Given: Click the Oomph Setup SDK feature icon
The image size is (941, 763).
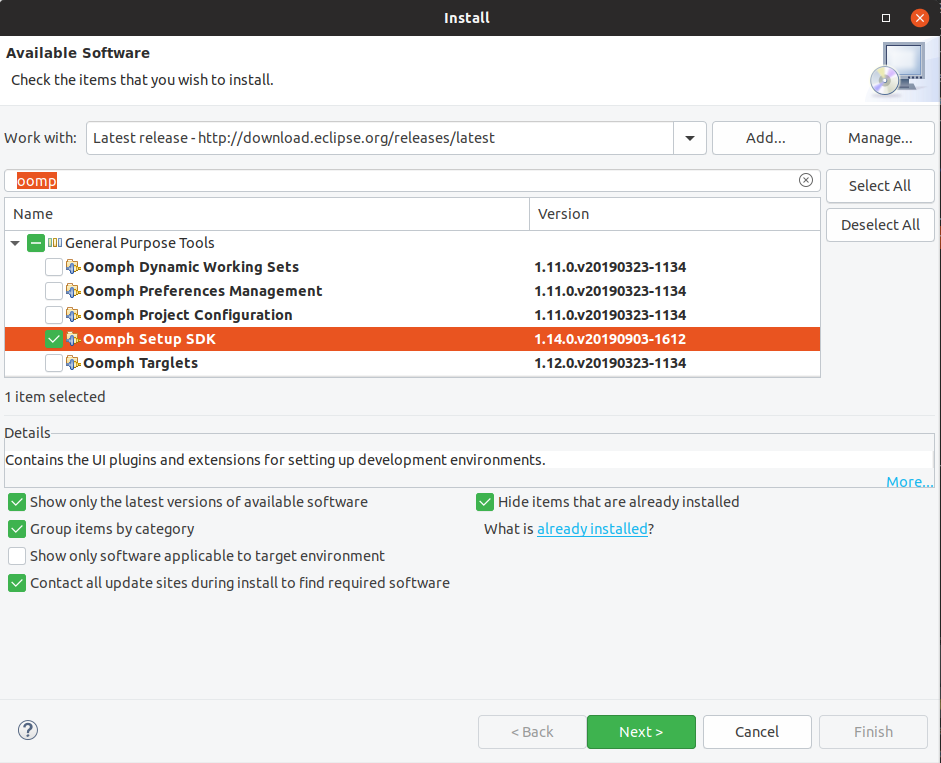Looking at the screenshot, I should 73,339.
